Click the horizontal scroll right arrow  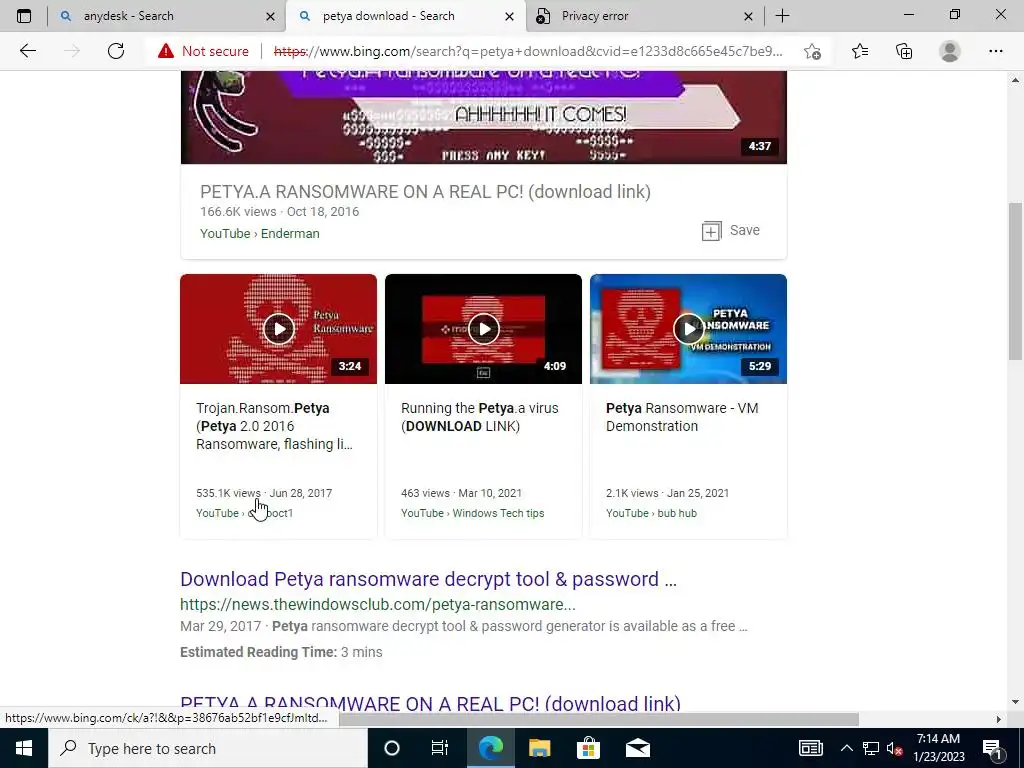998,719
